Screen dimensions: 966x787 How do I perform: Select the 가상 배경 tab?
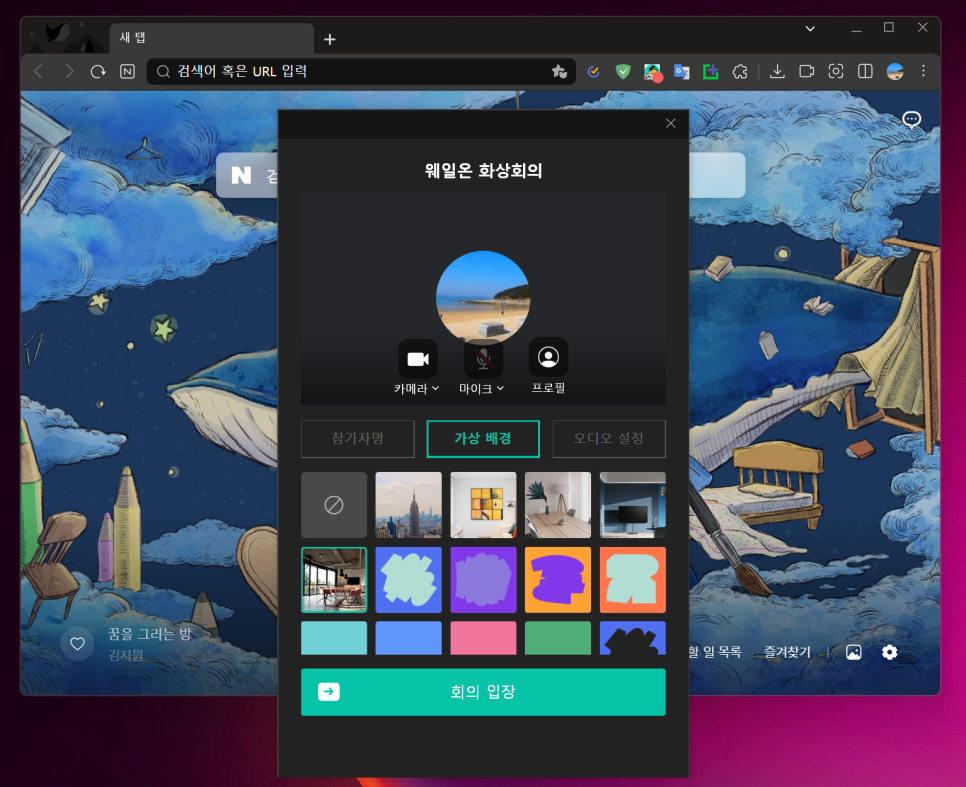(x=483, y=439)
